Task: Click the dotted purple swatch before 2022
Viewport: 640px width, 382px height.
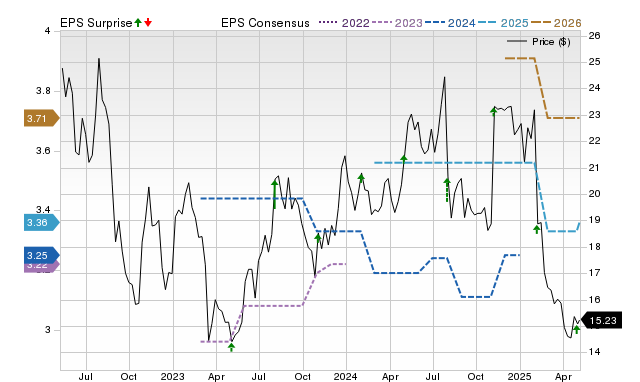Action: [x=329, y=23]
